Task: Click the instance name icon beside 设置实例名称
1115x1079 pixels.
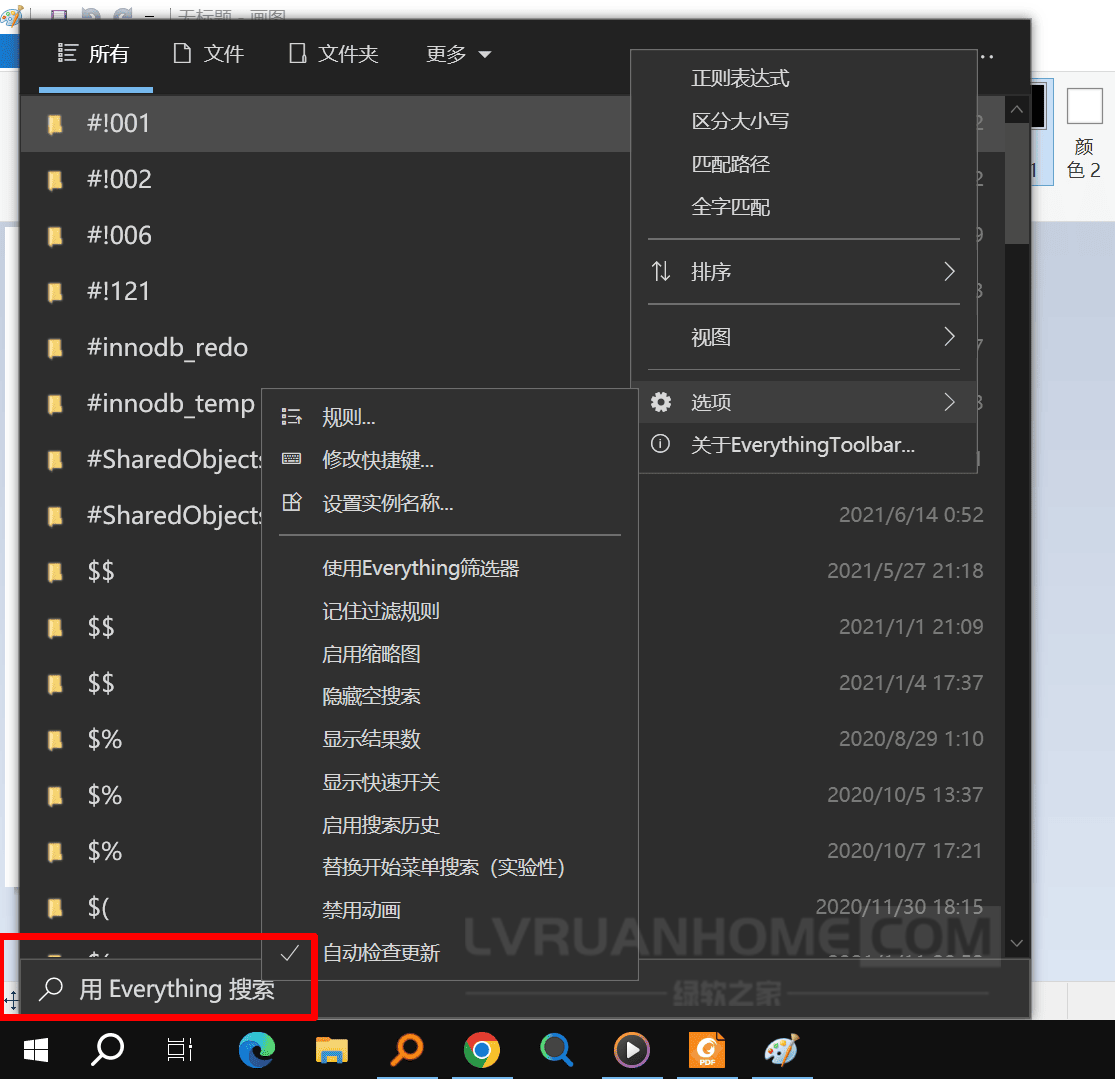Action: pos(292,503)
